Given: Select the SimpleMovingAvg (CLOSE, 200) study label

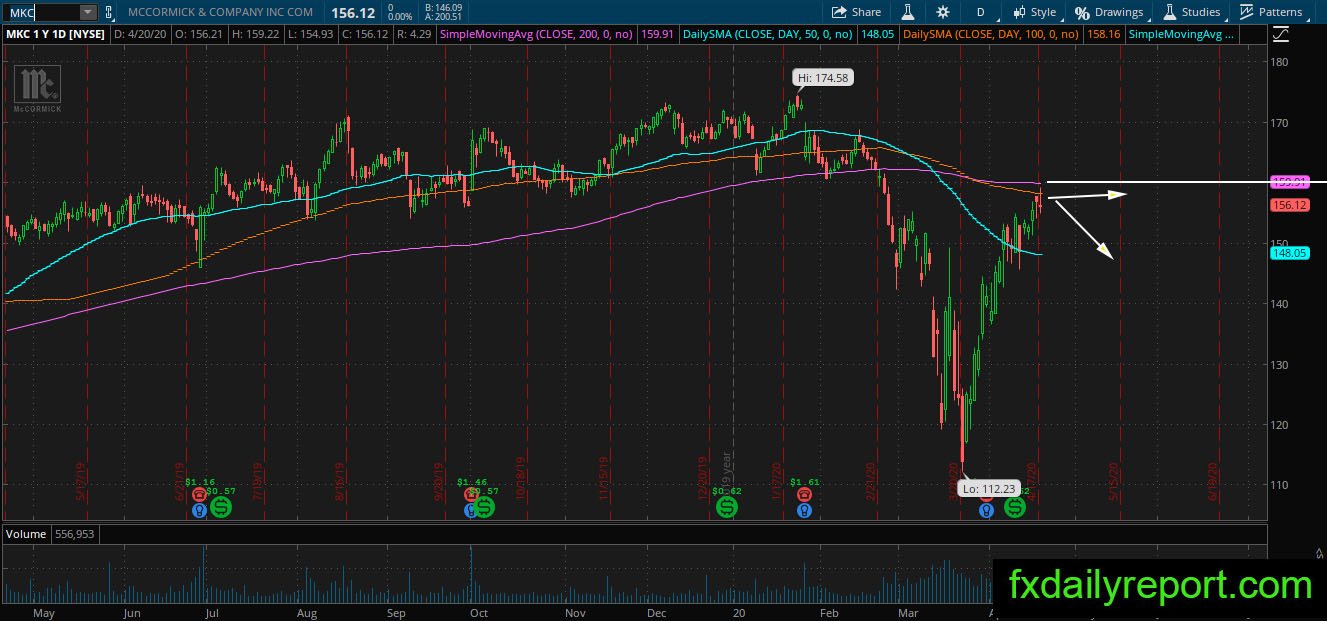Looking at the screenshot, I should coord(536,34).
